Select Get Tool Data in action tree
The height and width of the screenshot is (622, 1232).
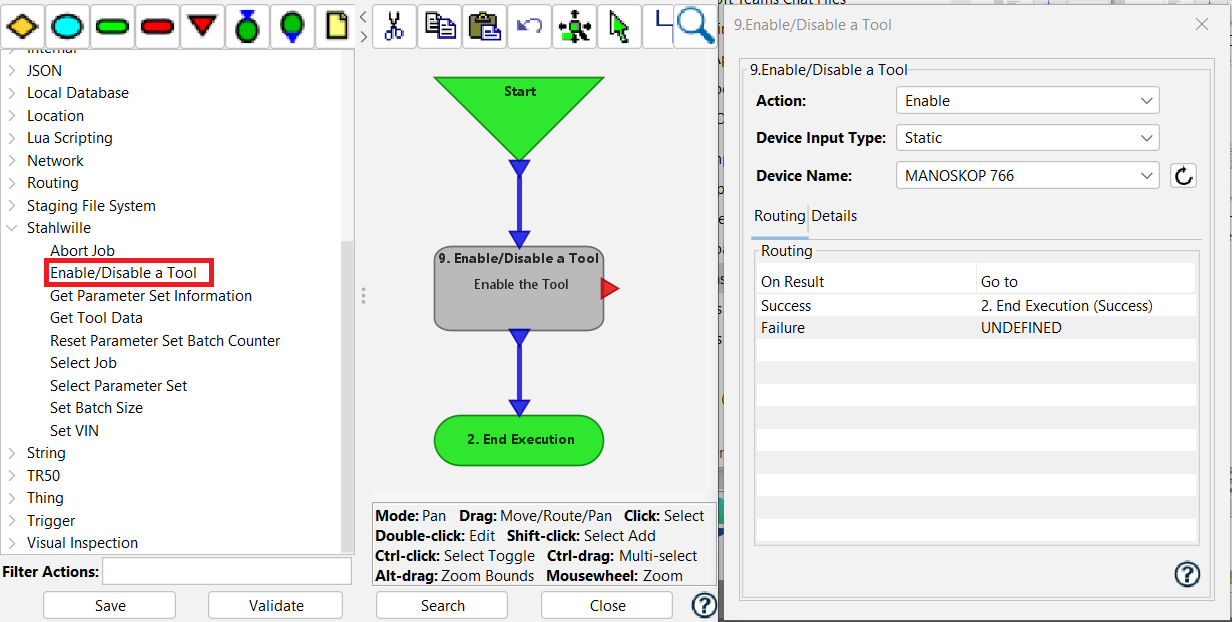click(x=96, y=318)
